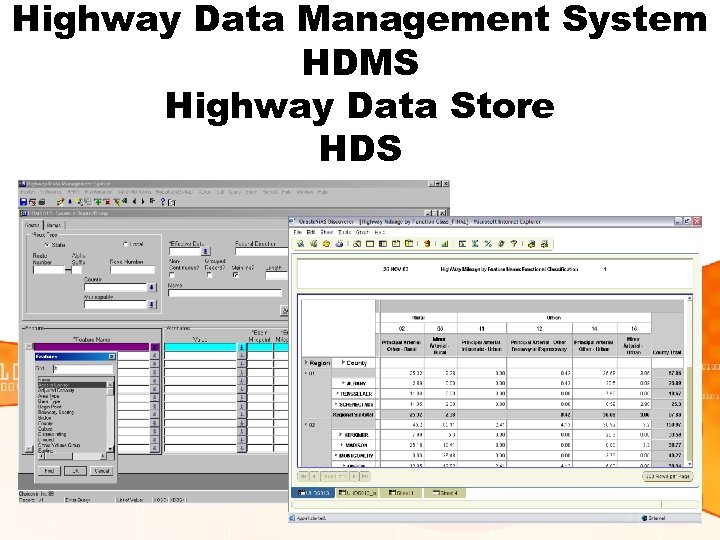
Task: Click the printer icon in Discoverer toolbar
Action: (x=339, y=244)
